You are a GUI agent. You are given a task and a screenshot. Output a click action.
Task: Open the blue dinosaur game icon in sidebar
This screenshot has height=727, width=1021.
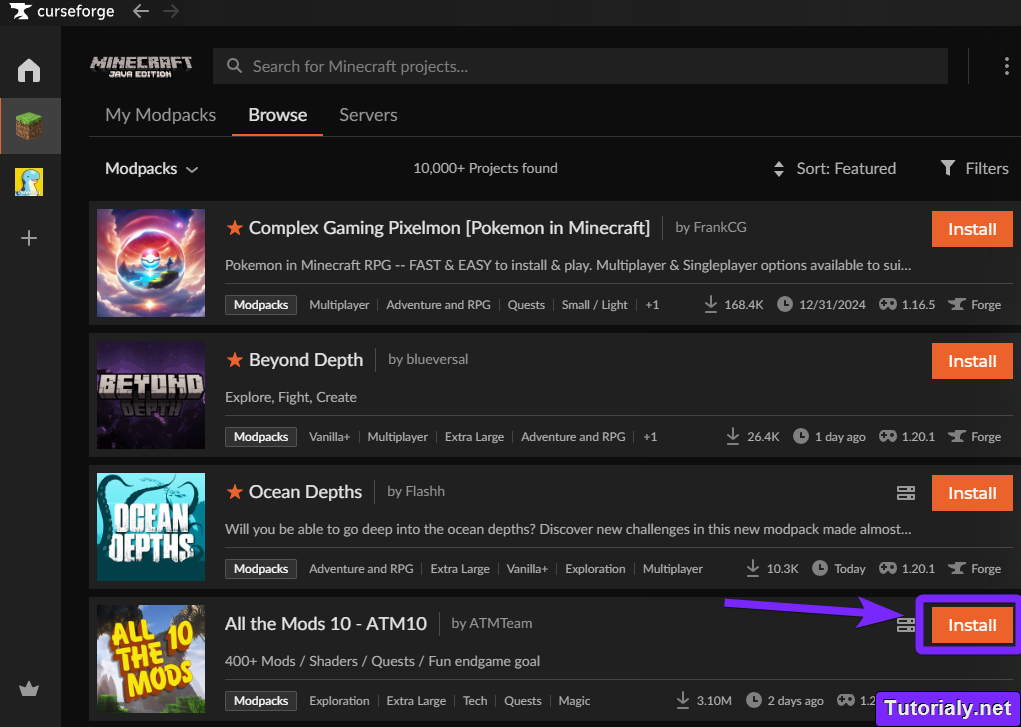point(29,182)
